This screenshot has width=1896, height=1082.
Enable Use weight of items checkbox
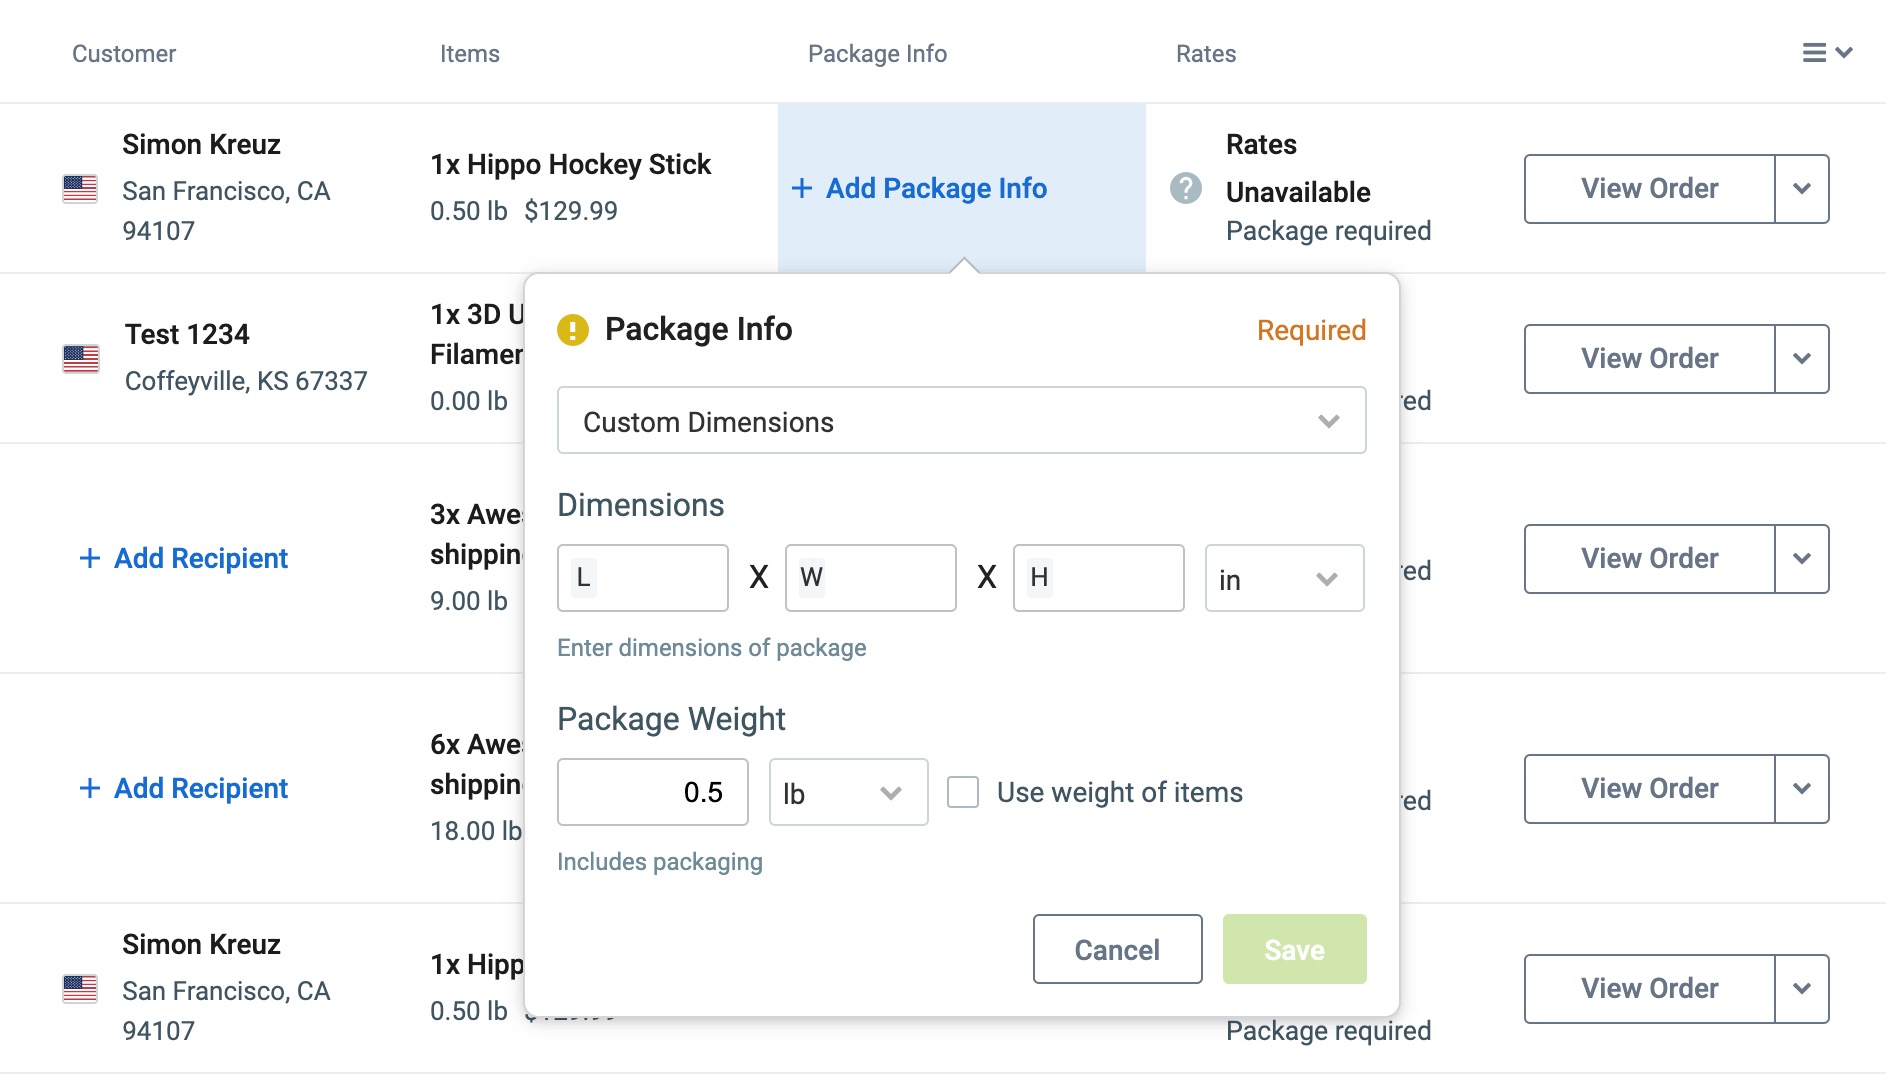pyautogui.click(x=963, y=792)
